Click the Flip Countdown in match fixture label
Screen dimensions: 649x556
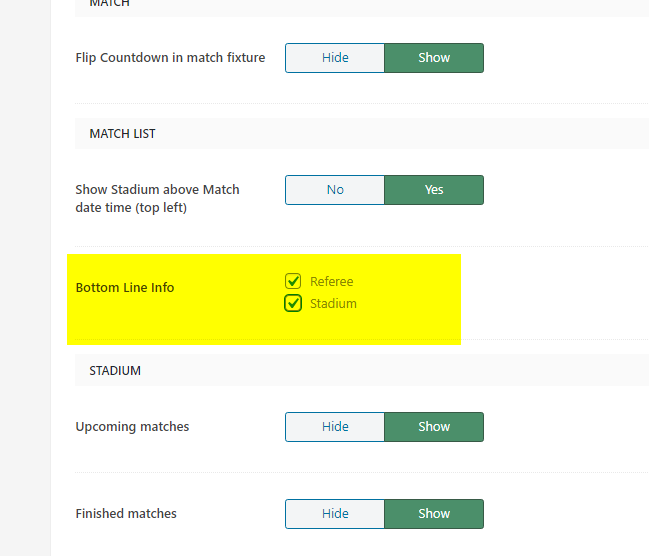(170, 58)
